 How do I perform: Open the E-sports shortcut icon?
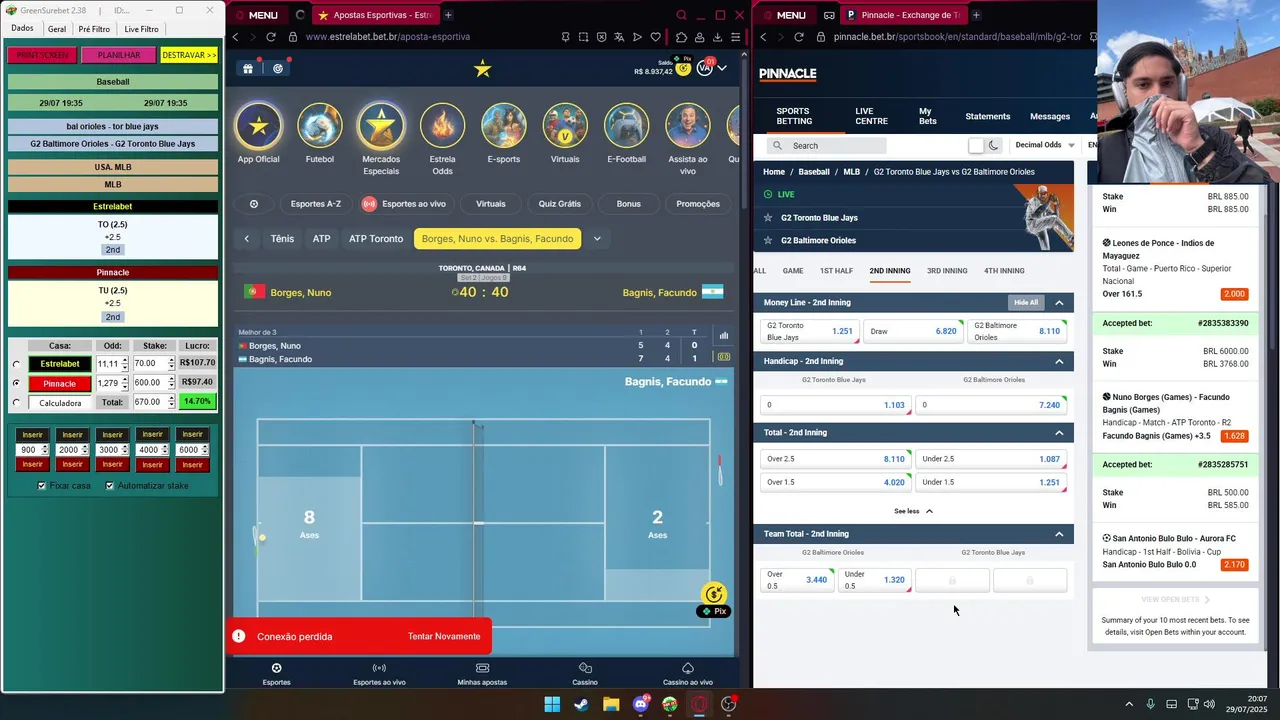coord(504,126)
